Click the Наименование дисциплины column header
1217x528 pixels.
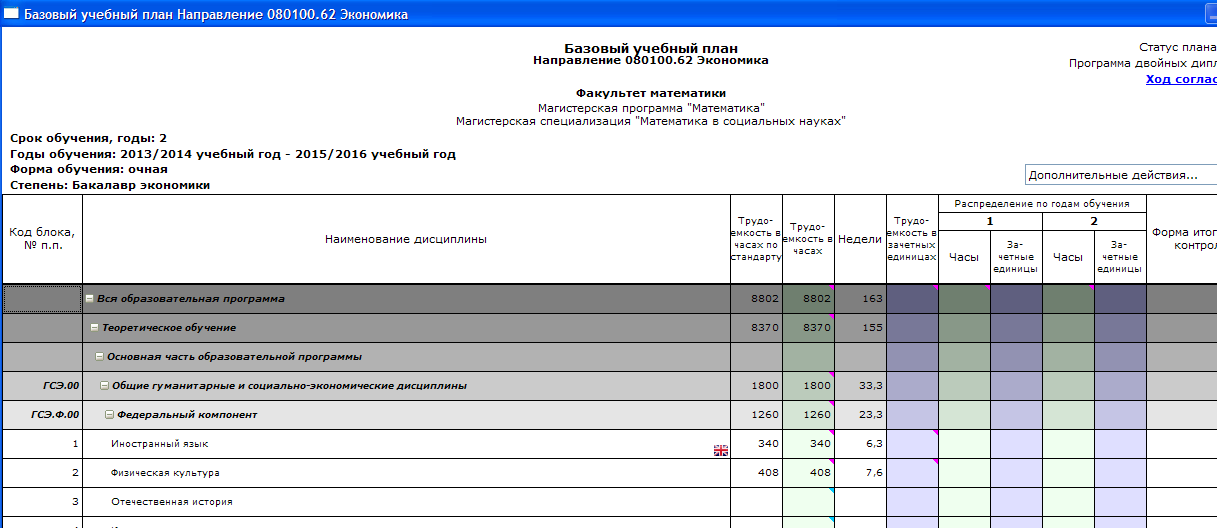(406, 239)
